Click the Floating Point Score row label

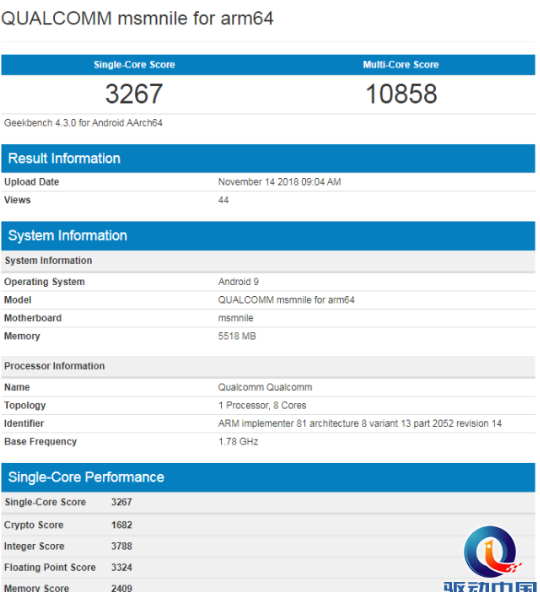tap(50, 567)
